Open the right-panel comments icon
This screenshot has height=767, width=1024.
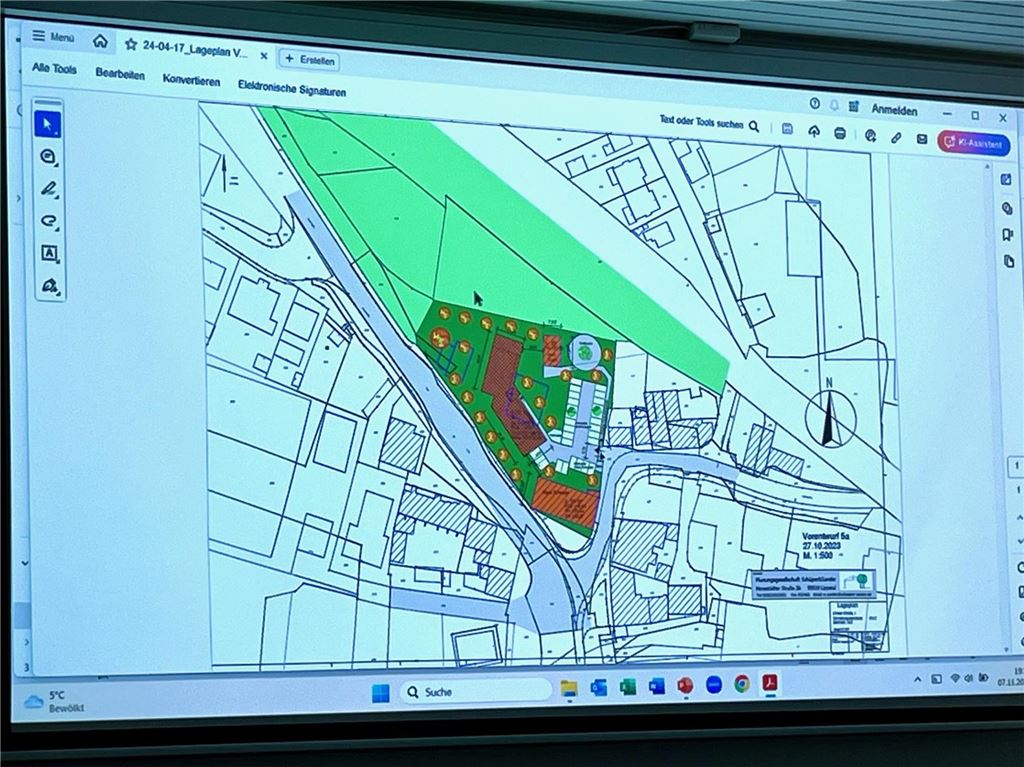[x=1007, y=208]
